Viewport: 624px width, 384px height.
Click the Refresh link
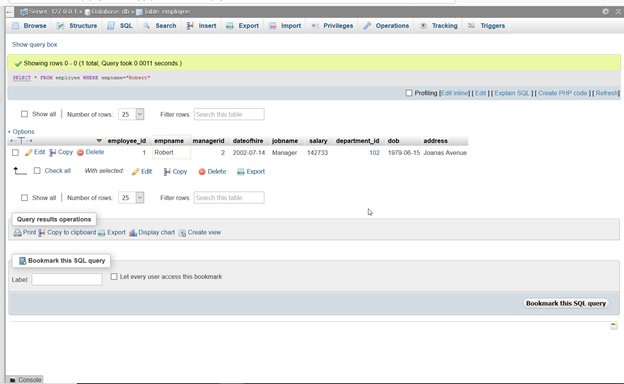click(607, 93)
